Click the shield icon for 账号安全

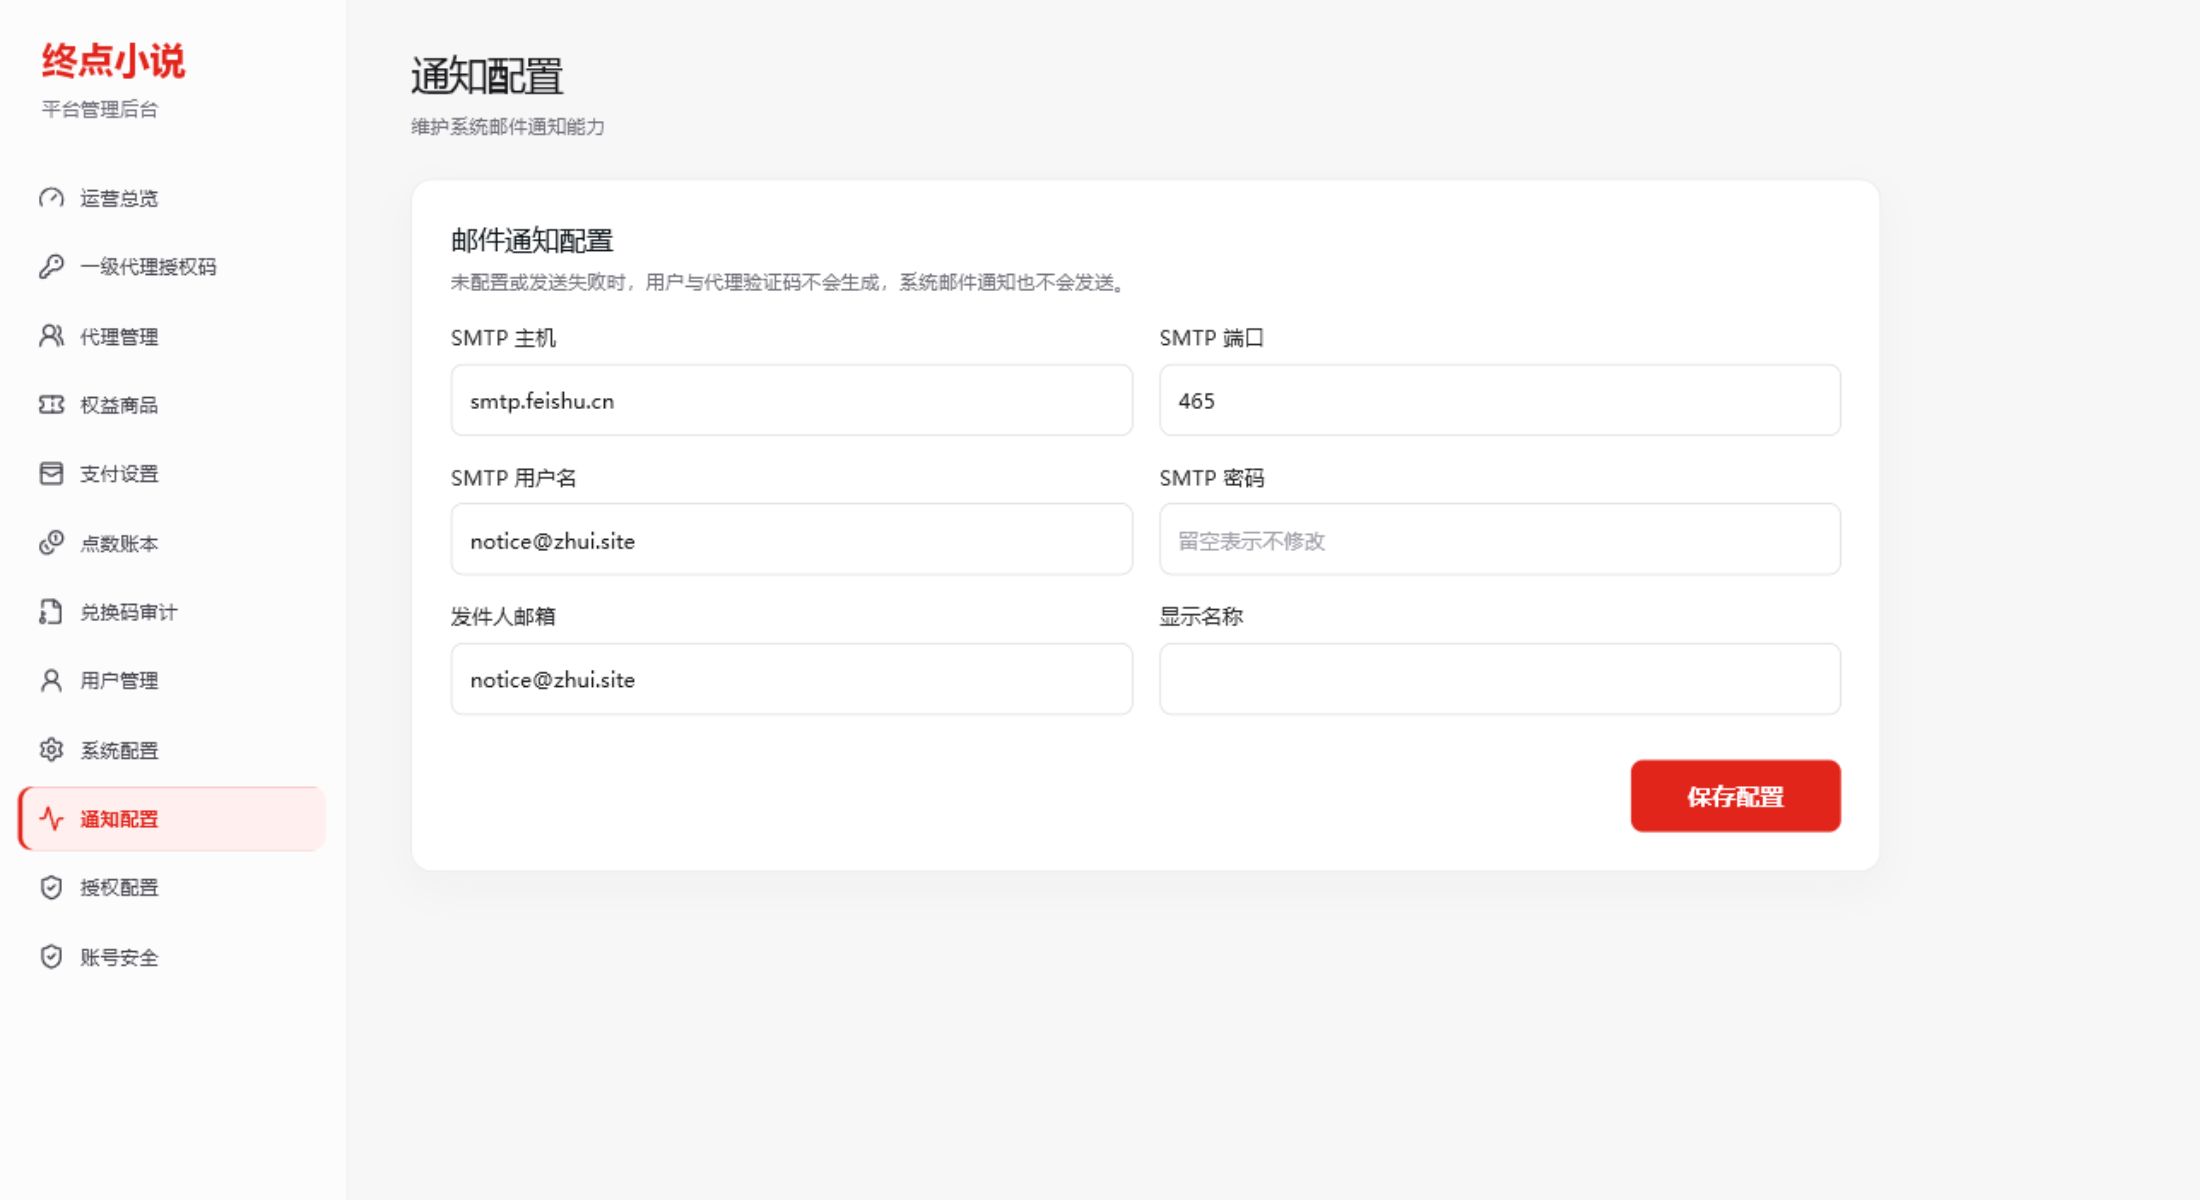point(51,957)
